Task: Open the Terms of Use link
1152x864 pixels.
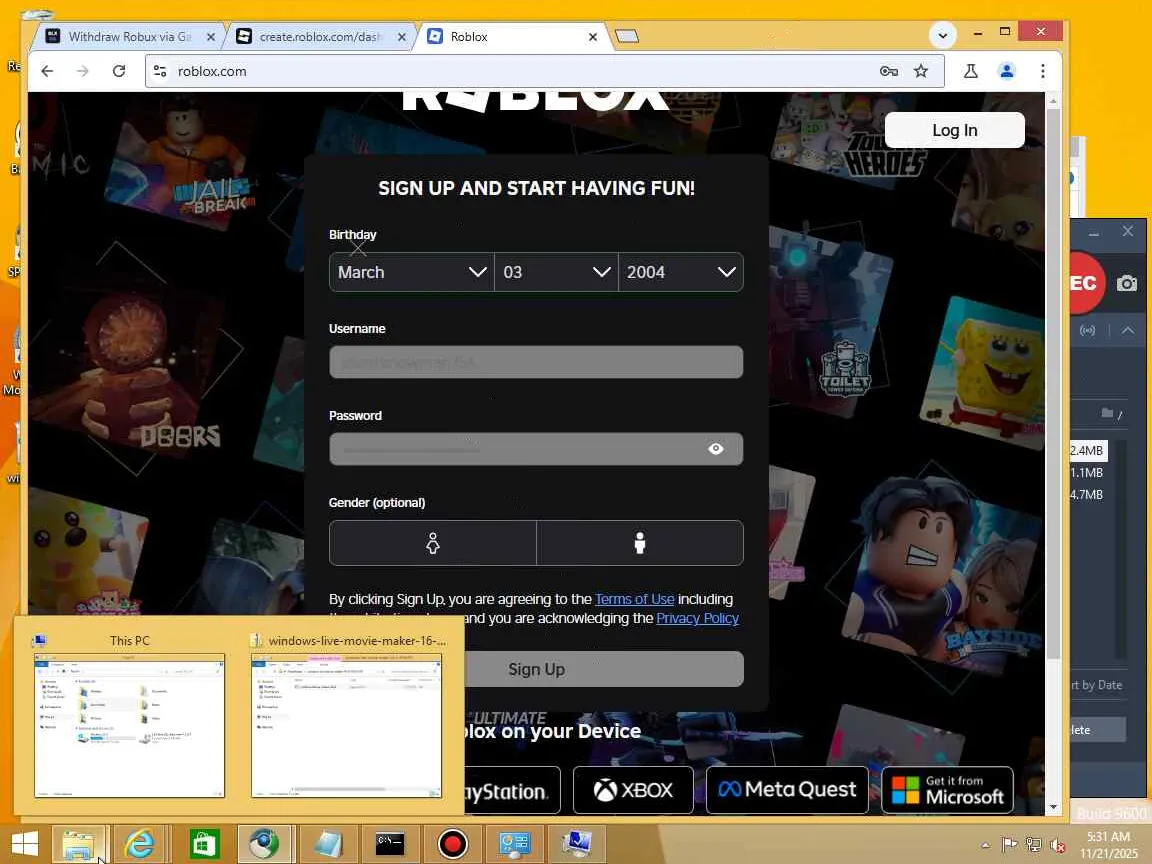Action: click(x=635, y=600)
